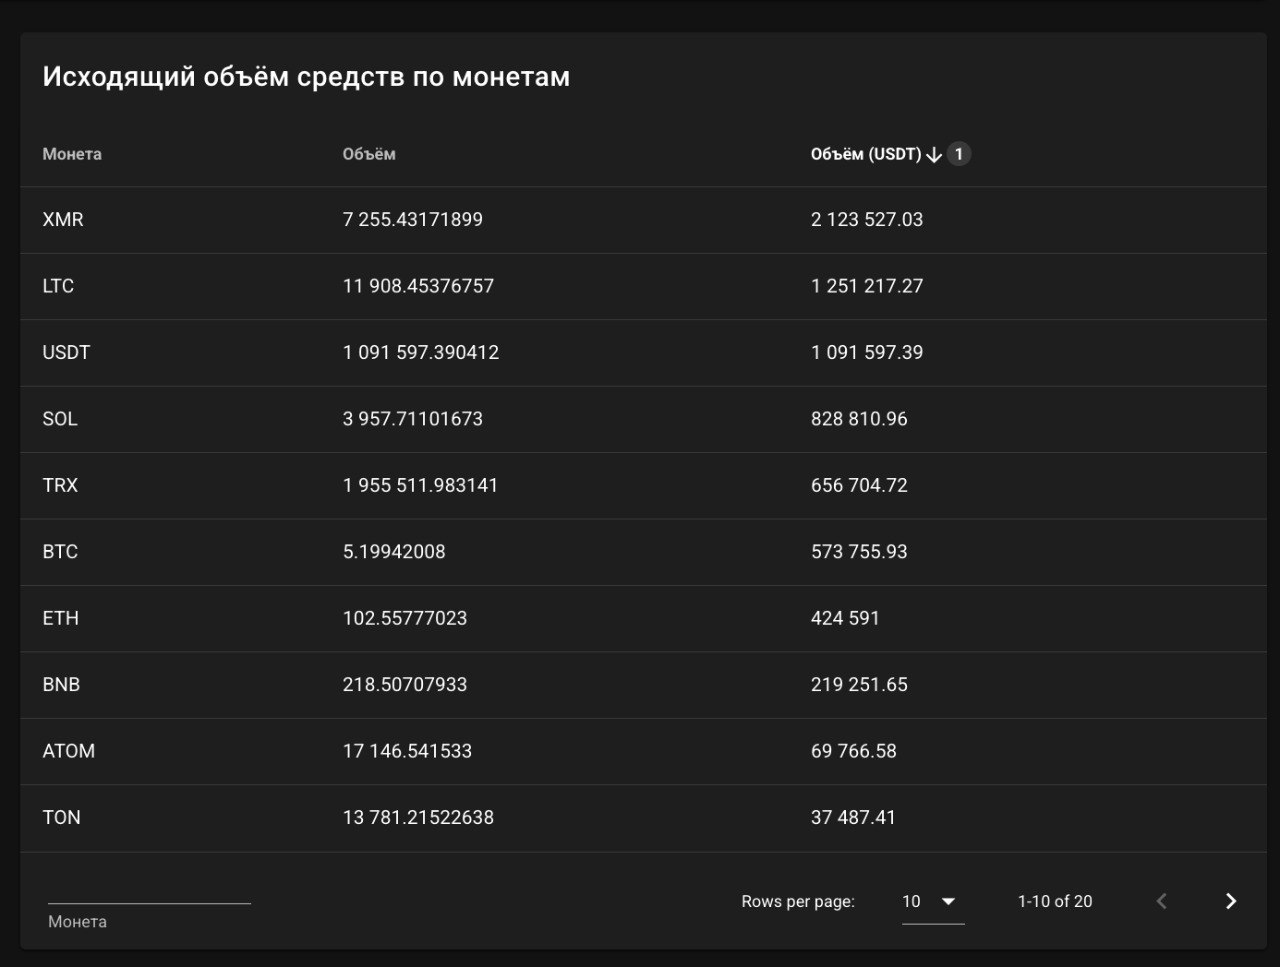1280x967 pixels.
Task: Click the table title Исходящий объём средств по монетам
Action: [306, 77]
